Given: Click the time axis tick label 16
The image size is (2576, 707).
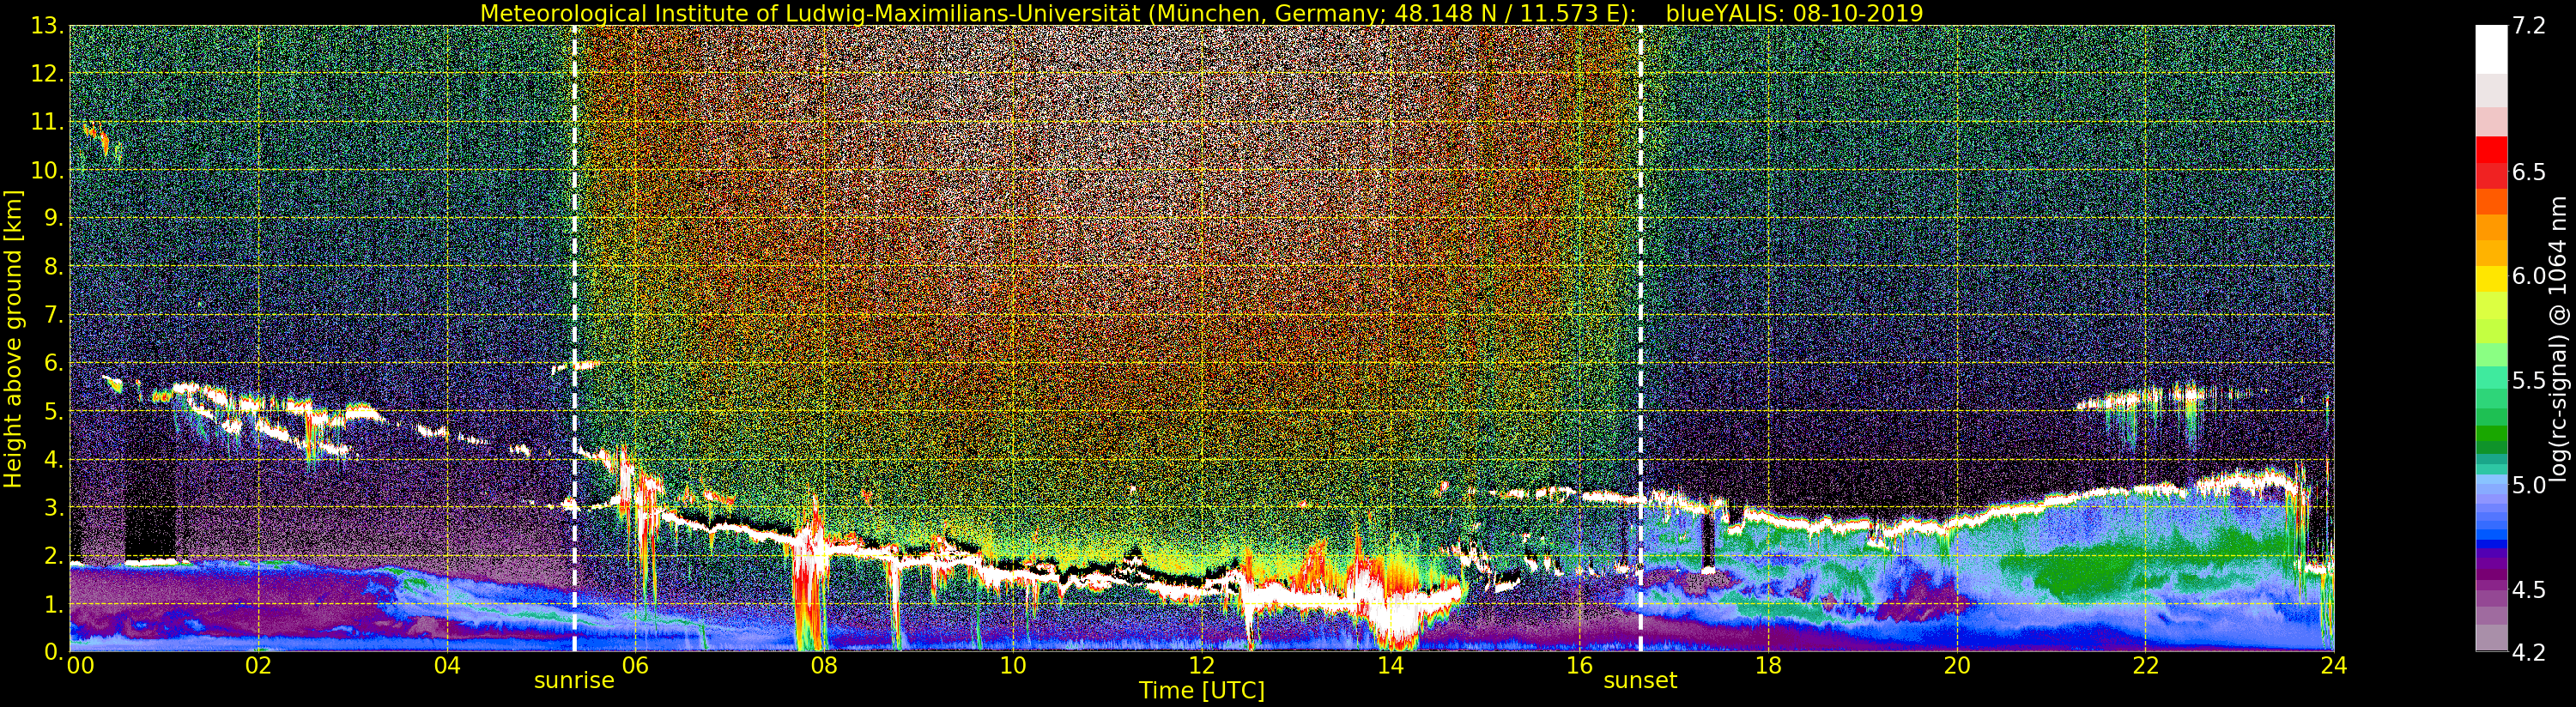Looking at the screenshot, I should [x=1579, y=666].
